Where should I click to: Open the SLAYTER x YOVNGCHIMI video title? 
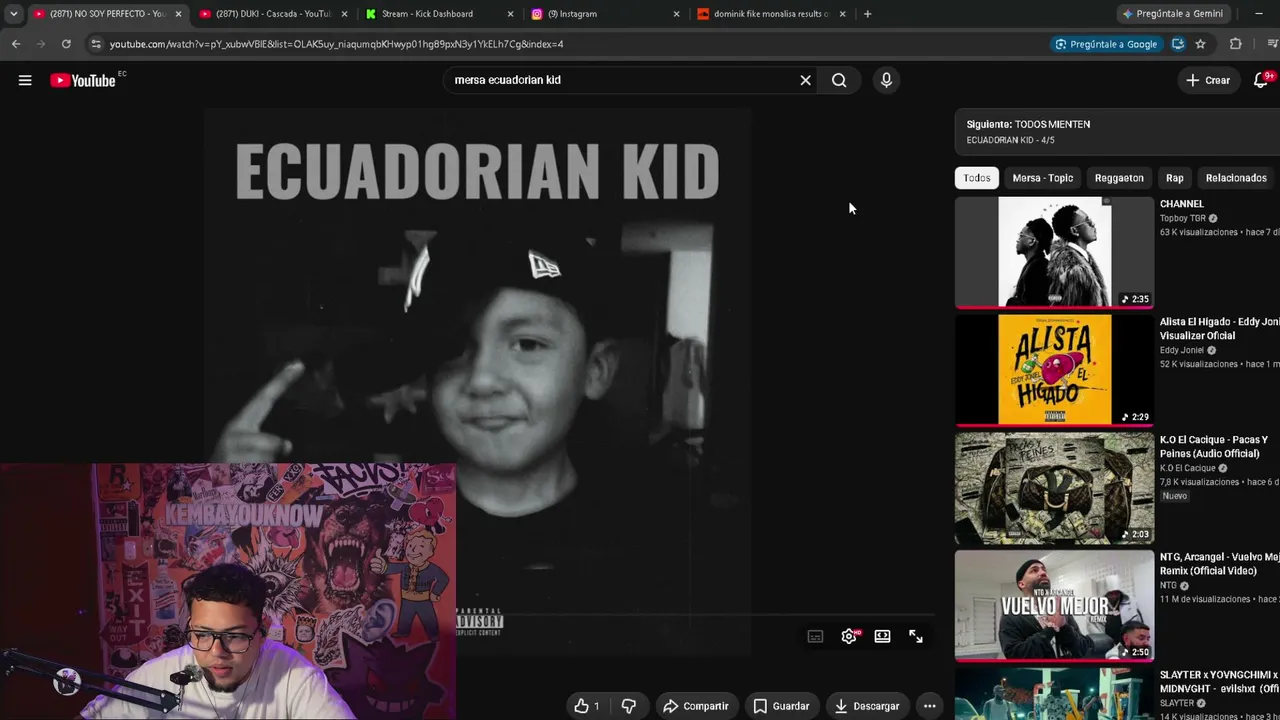point(1220,682)
